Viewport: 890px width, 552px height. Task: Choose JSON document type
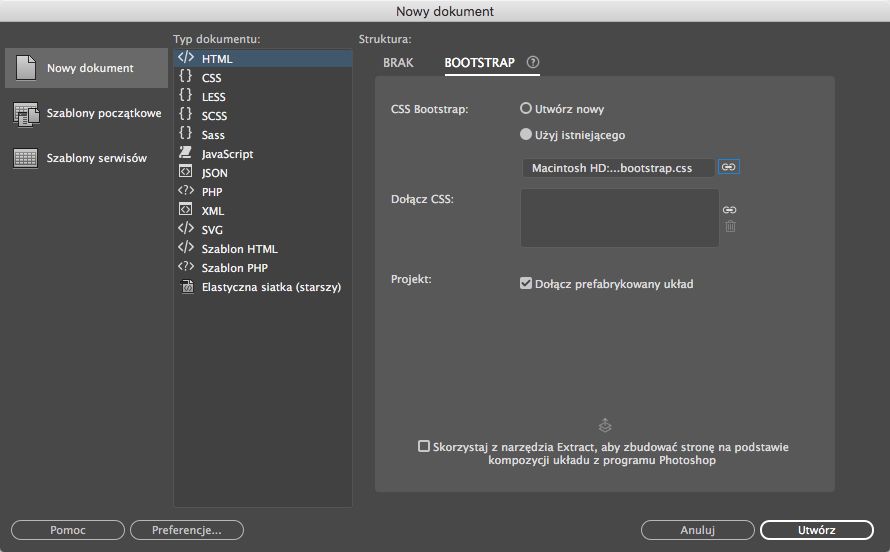[263, 172]
